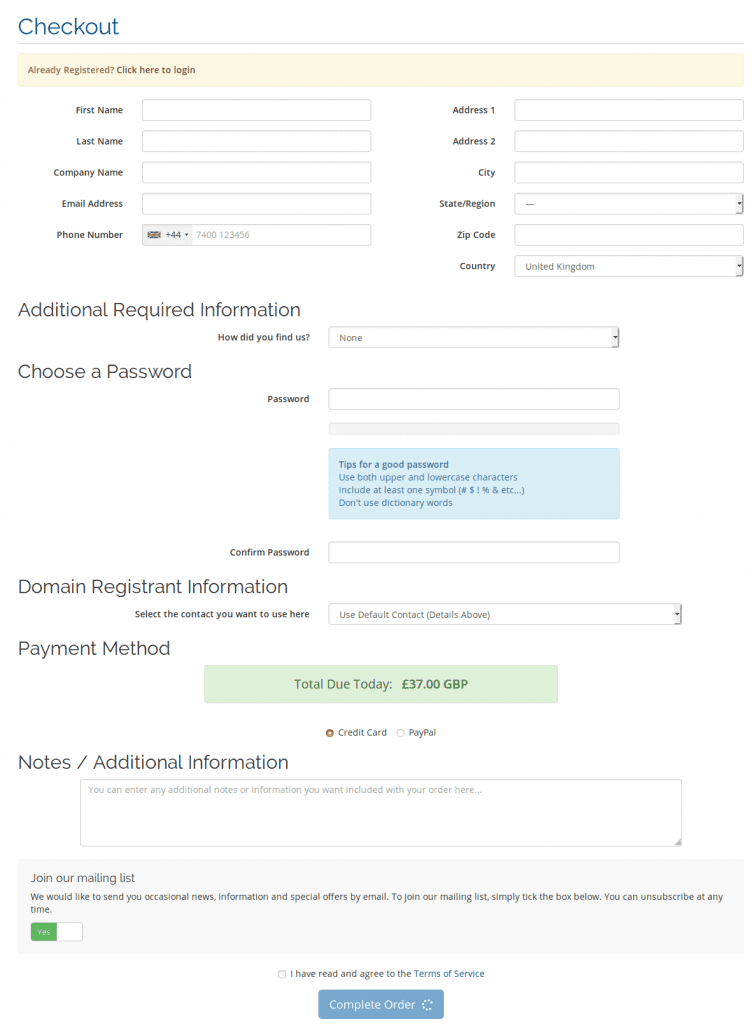Image resolution: width=754 pixels, height=1024 pixels.
Task: Select the PayPal payment option
Action: [400, 733]
